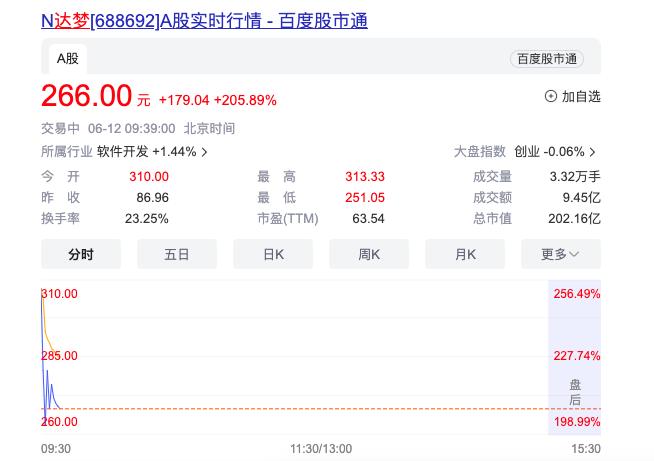This screenshot has height=461, width=654.
Task: Switch to 分时 chart tab
Action: click(81, 254)
